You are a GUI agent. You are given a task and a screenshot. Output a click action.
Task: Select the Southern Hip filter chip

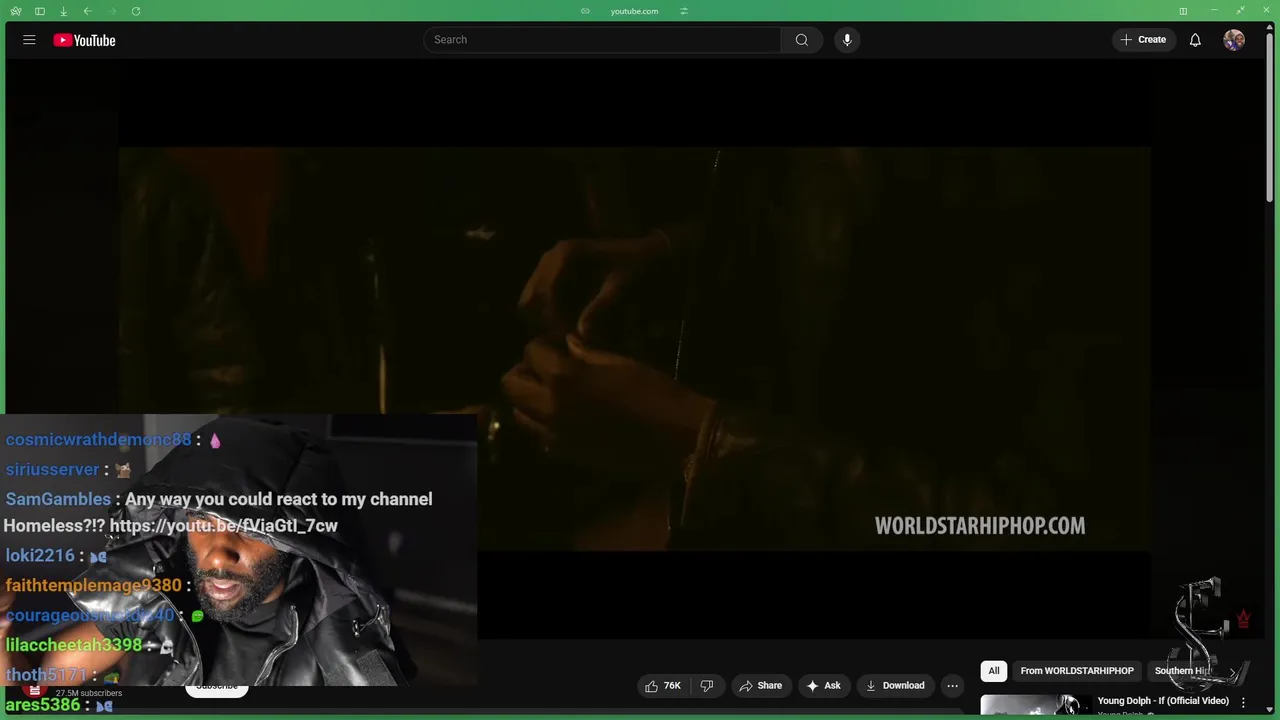pyautogui.click(x=1182, y=671)
